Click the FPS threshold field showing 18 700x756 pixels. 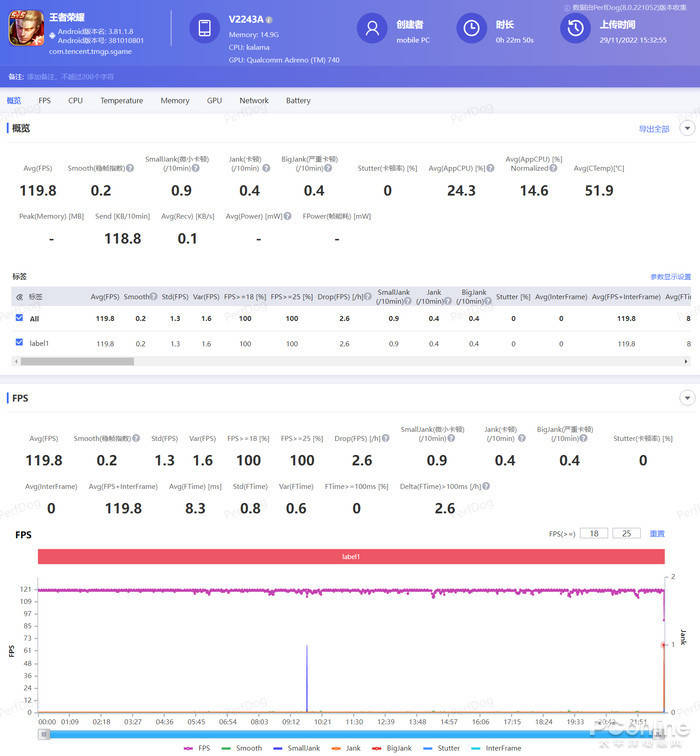click(x=593, y=534)
